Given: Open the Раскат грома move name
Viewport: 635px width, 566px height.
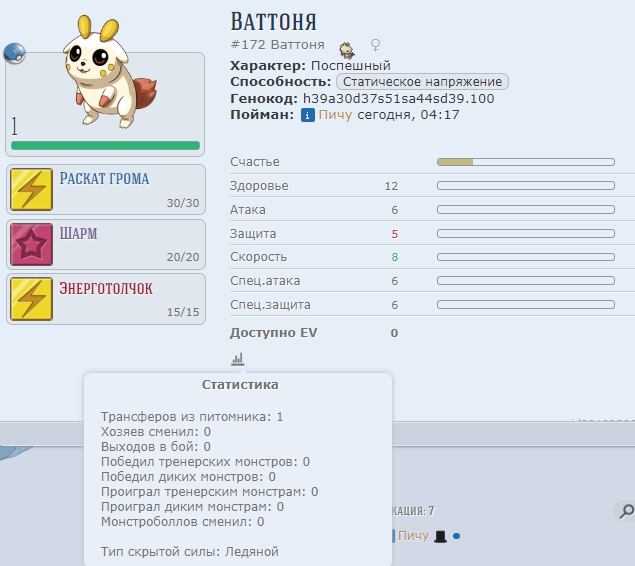Looking at the screenshot, I should pyautogui.click(x=104, y=179).
